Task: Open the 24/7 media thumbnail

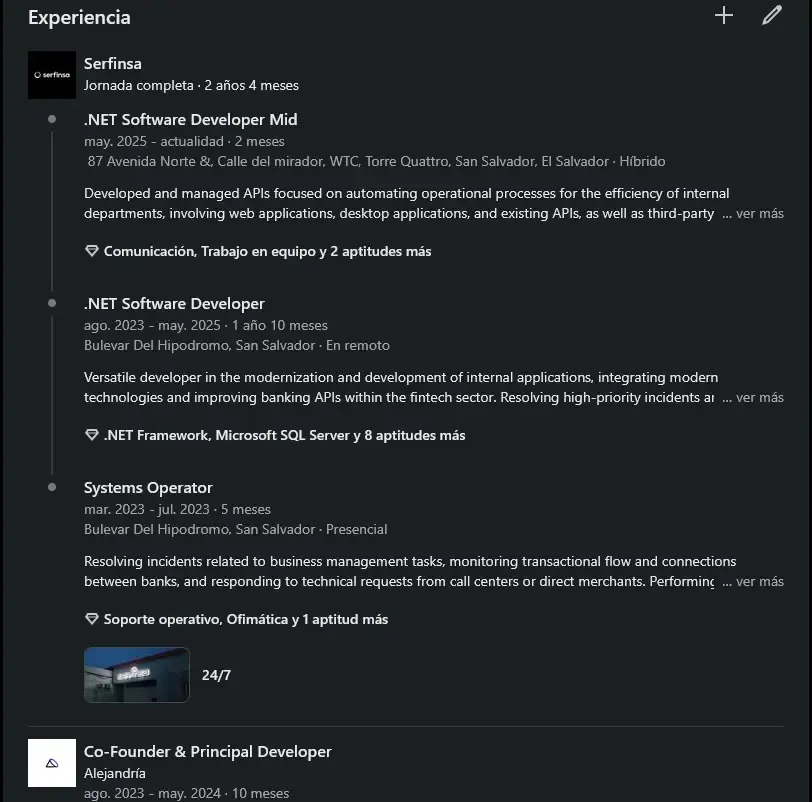Action: click(x=136, y=674)
